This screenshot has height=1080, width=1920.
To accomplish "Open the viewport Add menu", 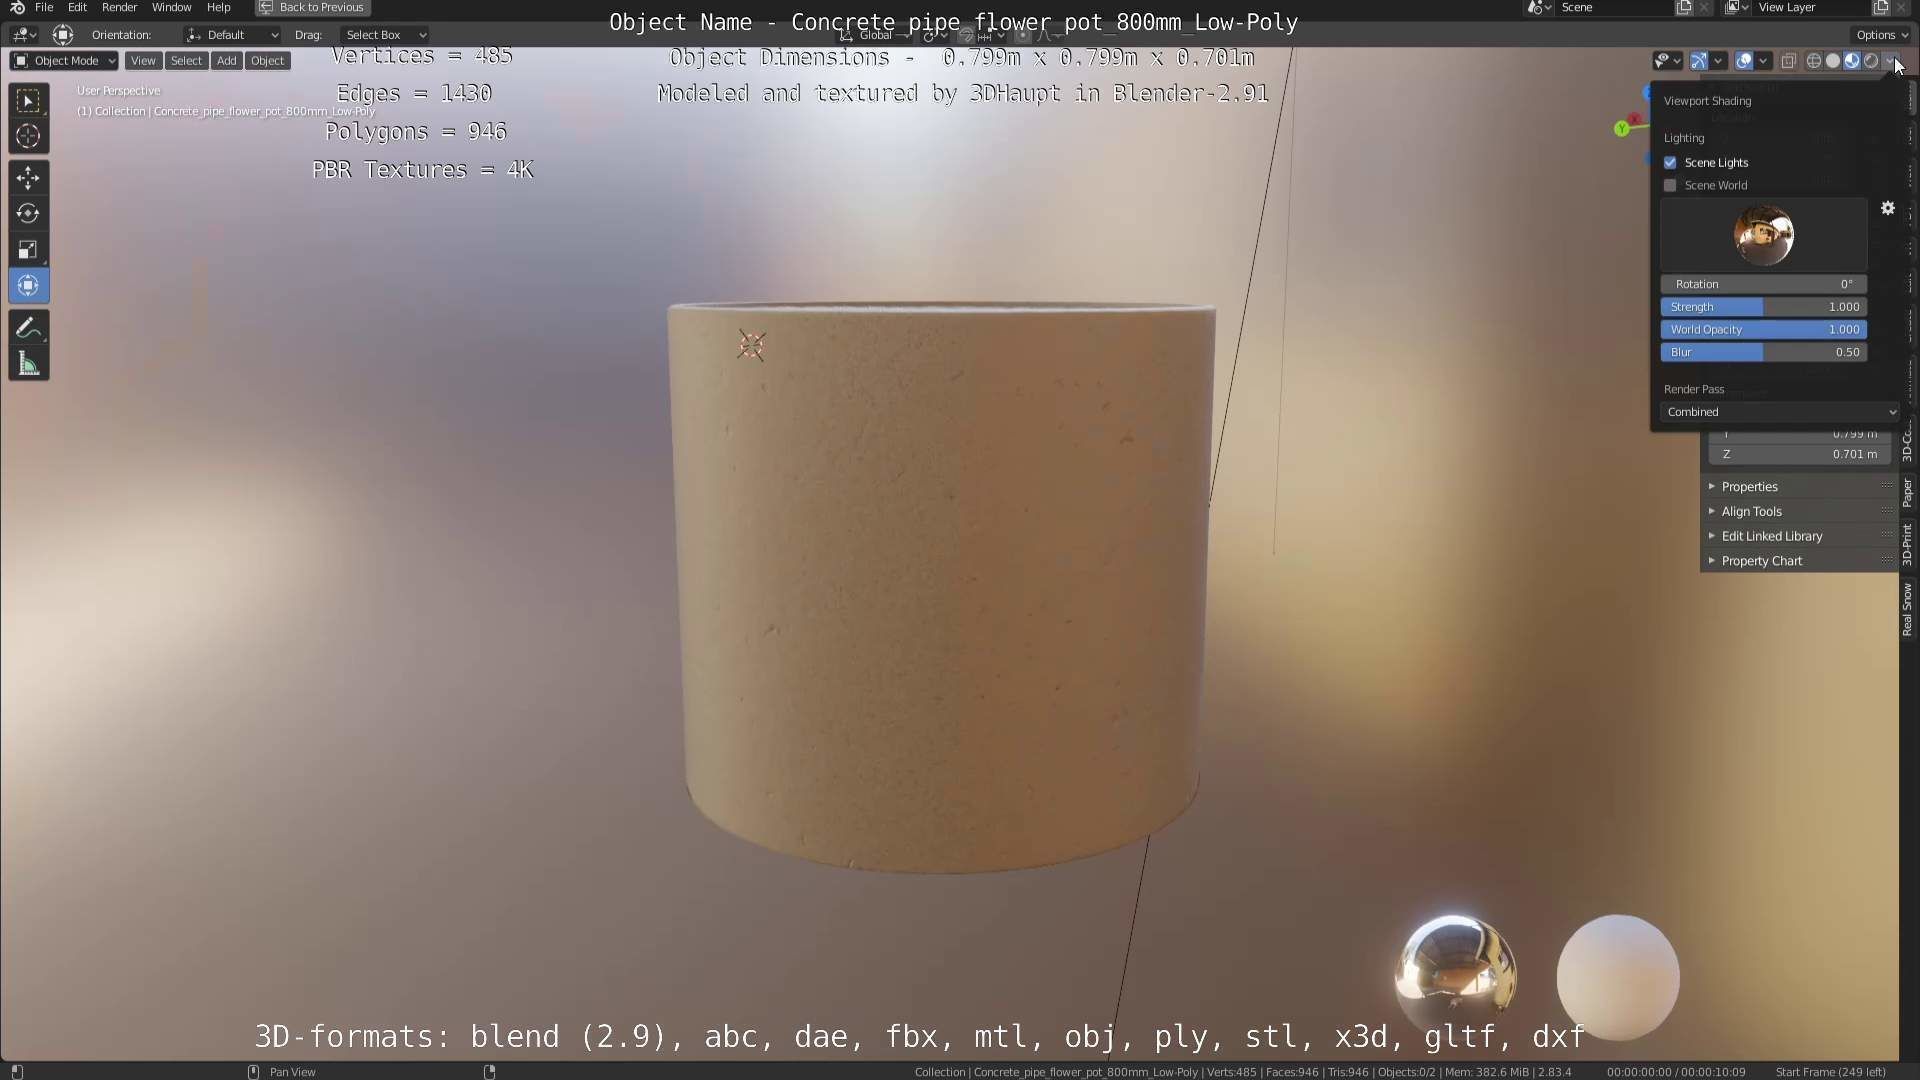I will [x=227, y=61].
